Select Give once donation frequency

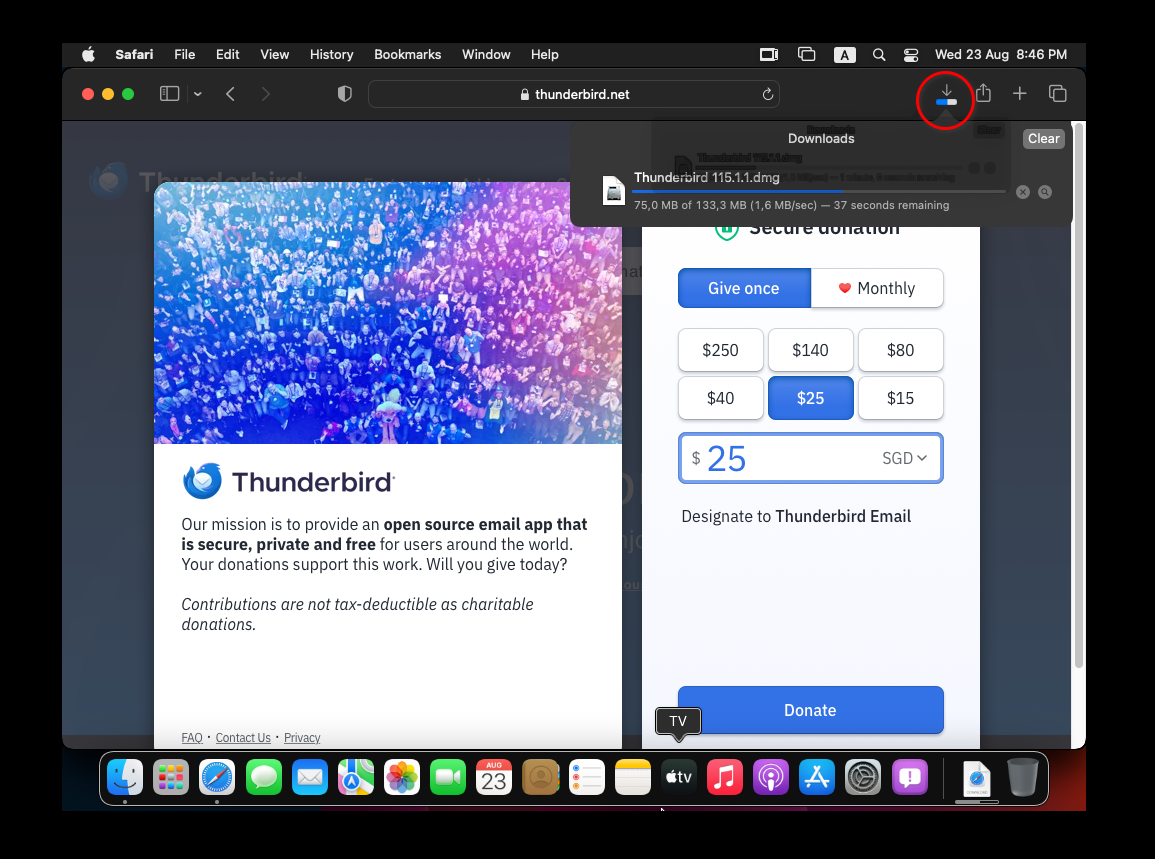click(x=744, y=288)
